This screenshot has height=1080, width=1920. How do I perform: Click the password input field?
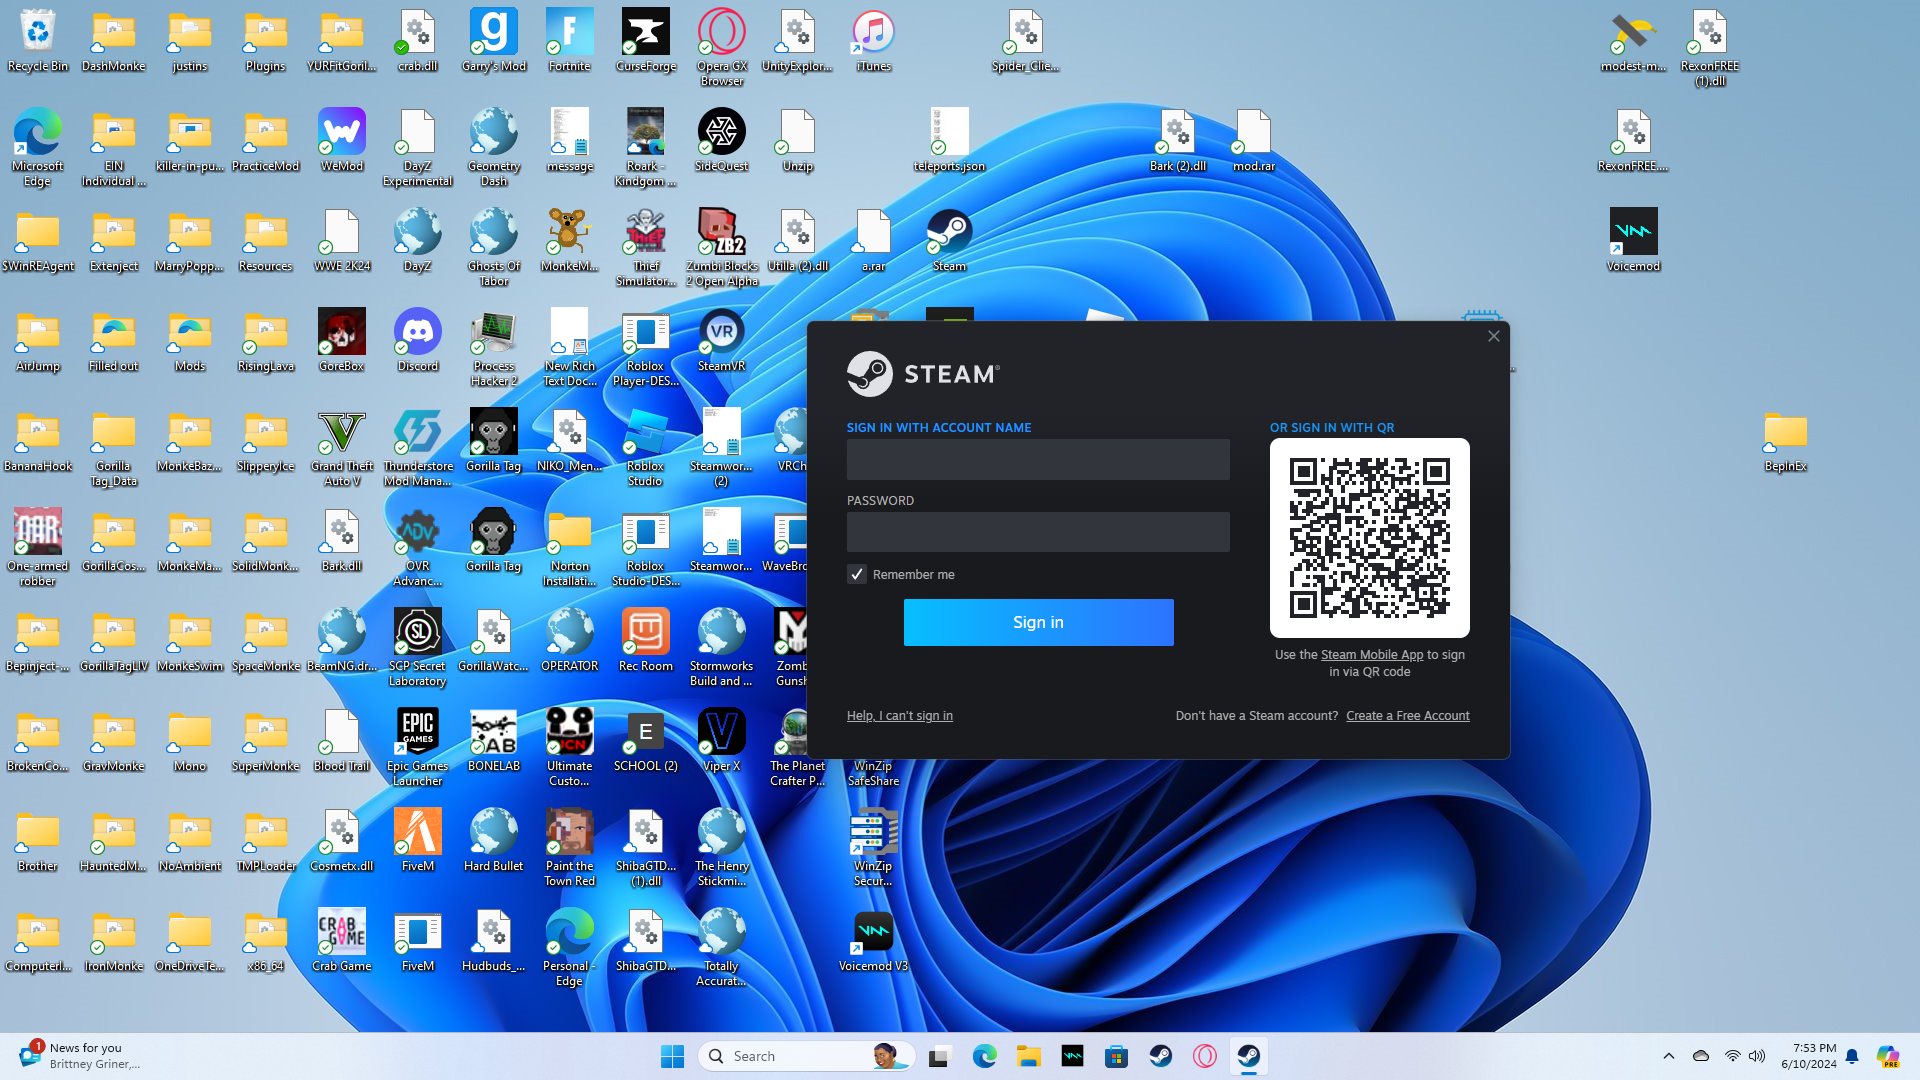[x=1038, y=532]
